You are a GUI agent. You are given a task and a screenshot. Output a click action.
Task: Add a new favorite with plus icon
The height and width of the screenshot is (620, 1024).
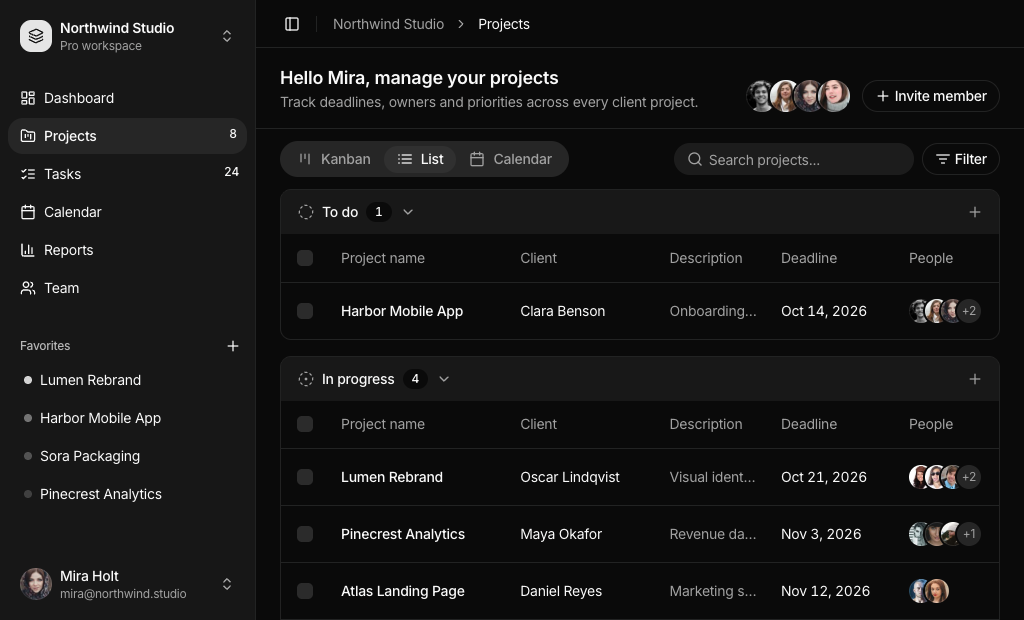click(x=232, y=346)
